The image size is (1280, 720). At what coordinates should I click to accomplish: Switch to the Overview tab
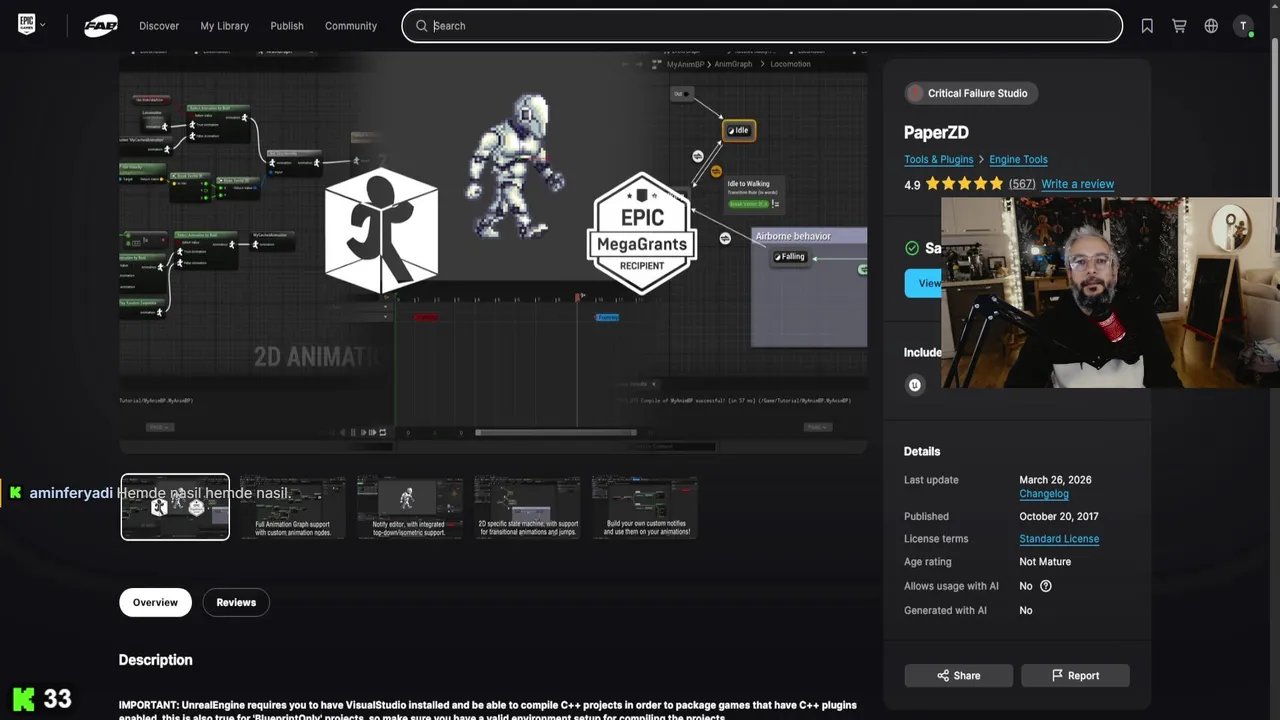(x=155, y=602)
